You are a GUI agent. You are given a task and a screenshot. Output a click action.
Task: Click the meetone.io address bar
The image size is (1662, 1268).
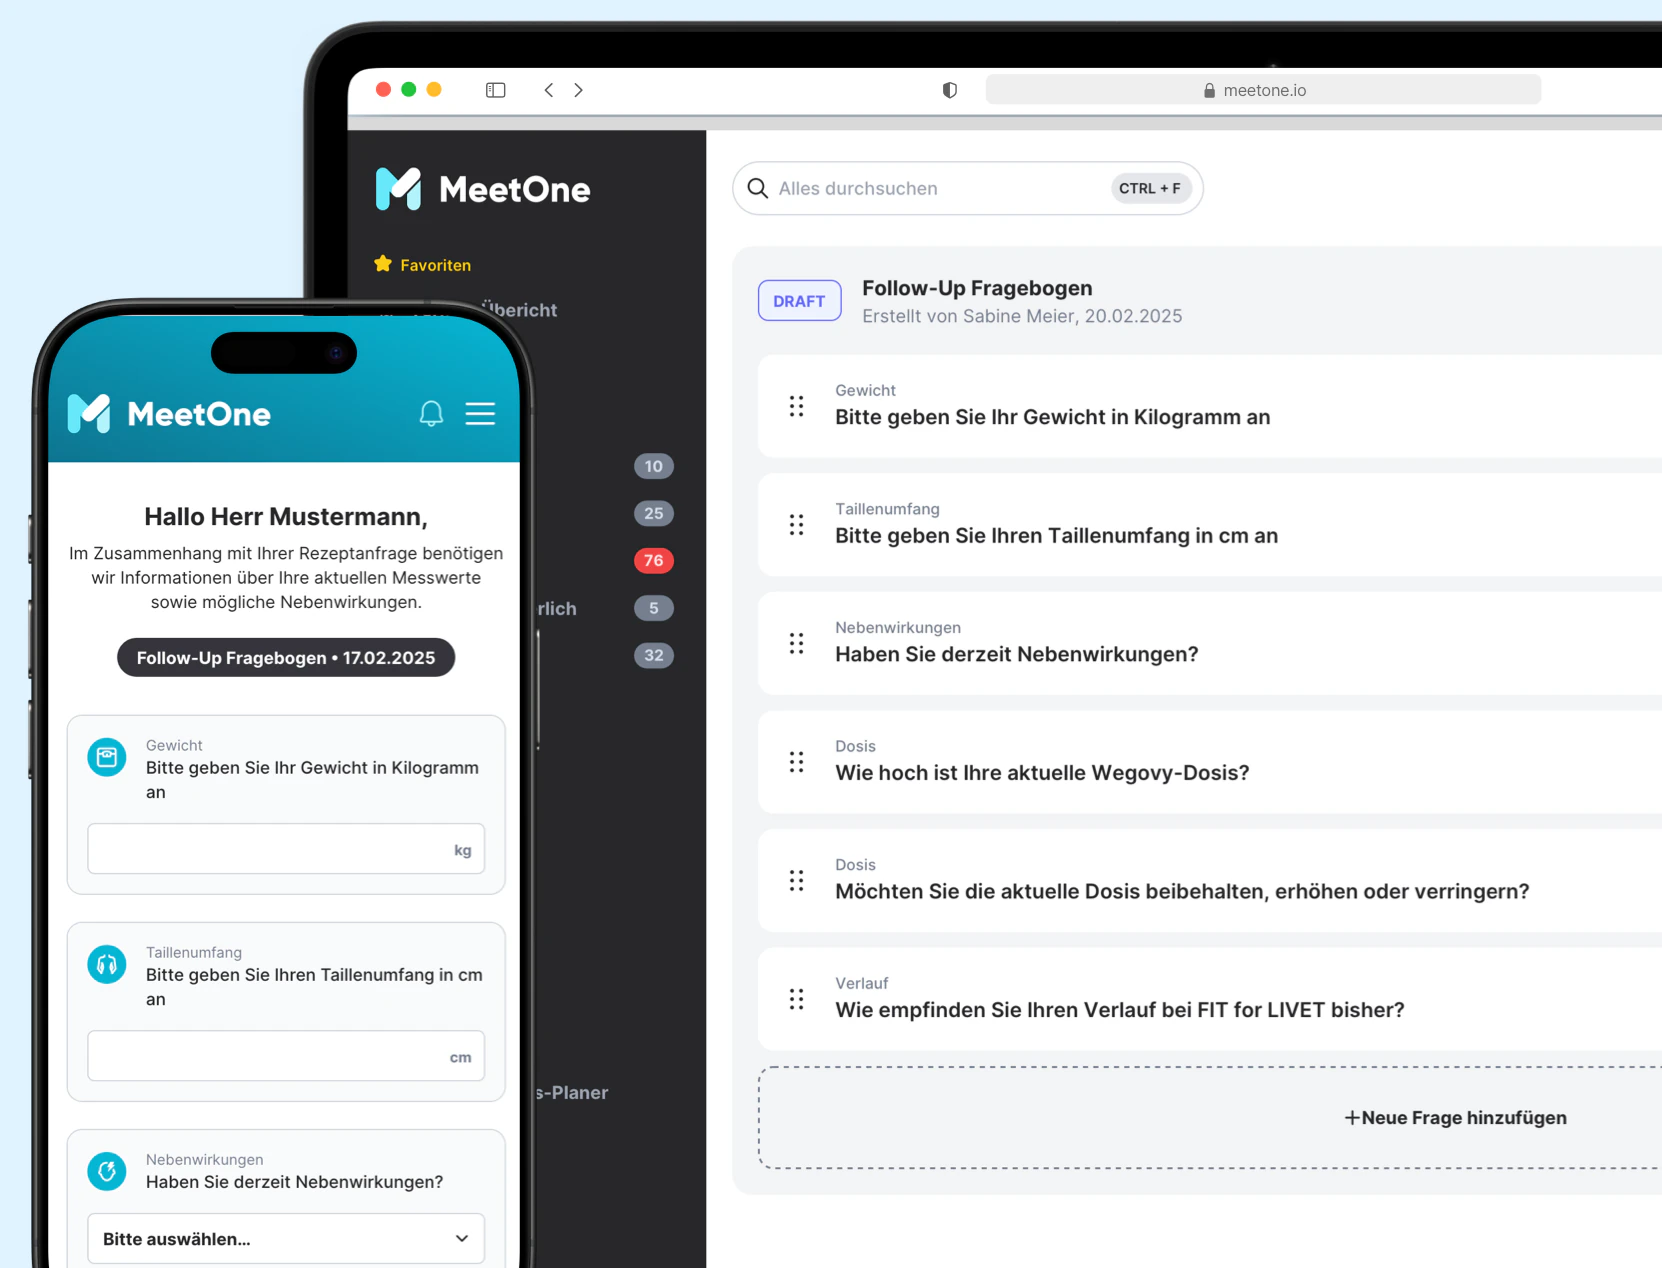1263,90
